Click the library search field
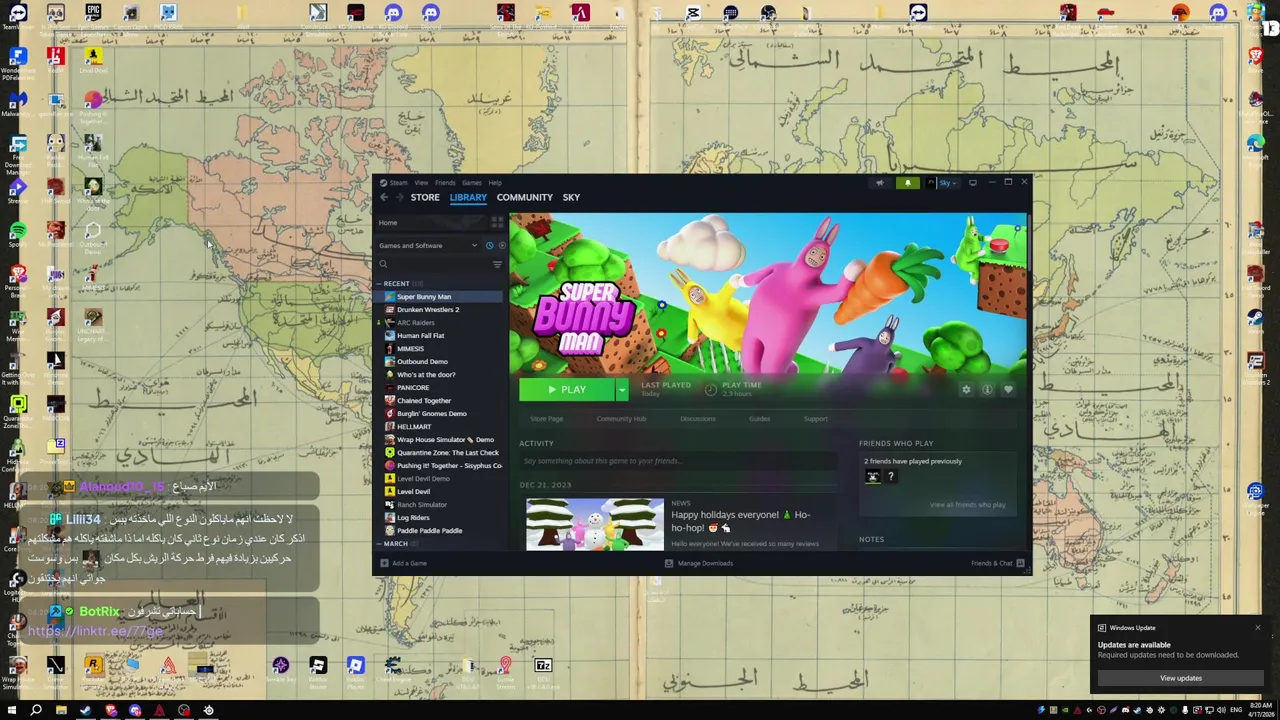Screen dimensions: 1280x720 pyautogui.click(x=433, y=264)
